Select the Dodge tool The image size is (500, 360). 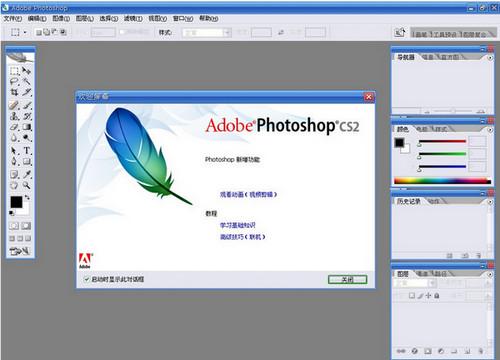coord(26,138)
